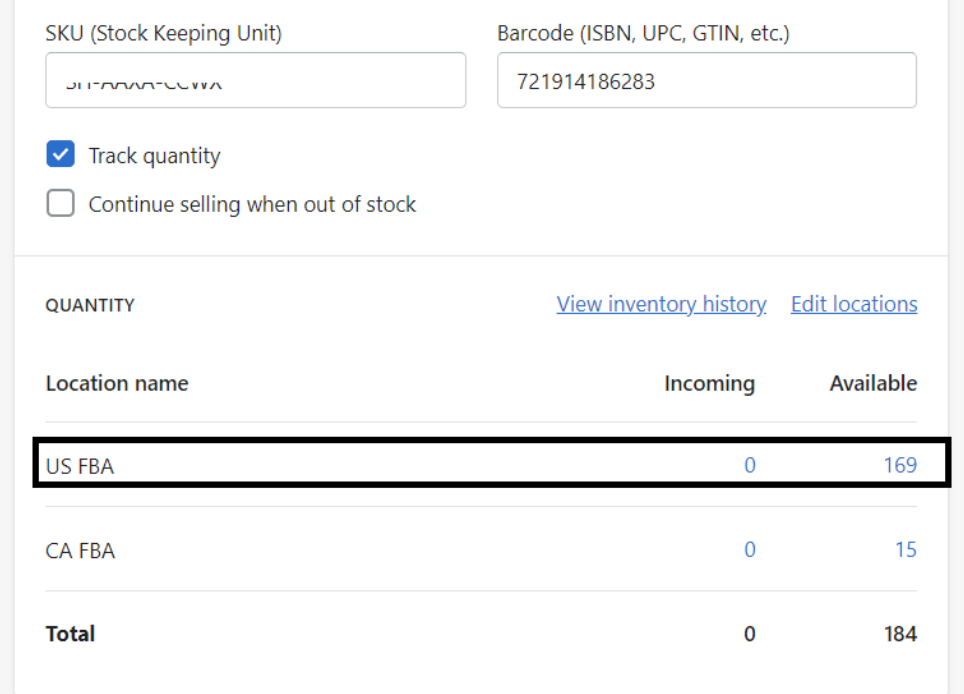
Task: Click the Barcode input field
Action: coord(706,81)
